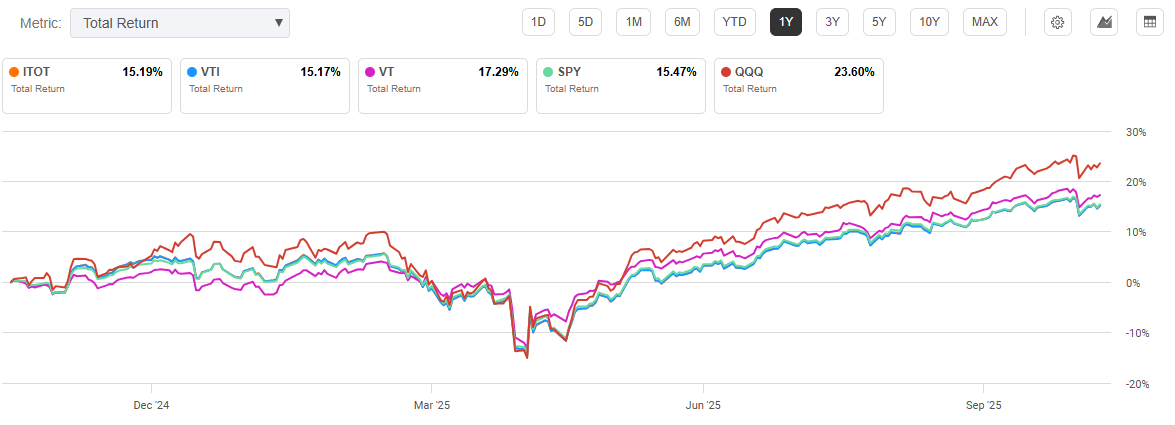Switch to the 6M time range

coord(682,22)
